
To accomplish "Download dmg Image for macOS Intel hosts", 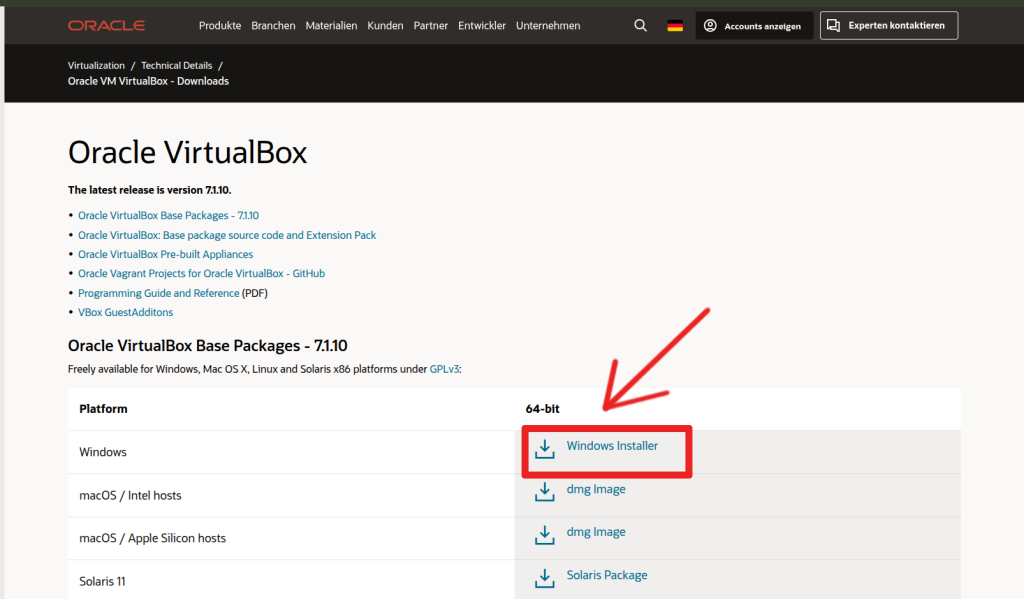I will coord(596,489).
